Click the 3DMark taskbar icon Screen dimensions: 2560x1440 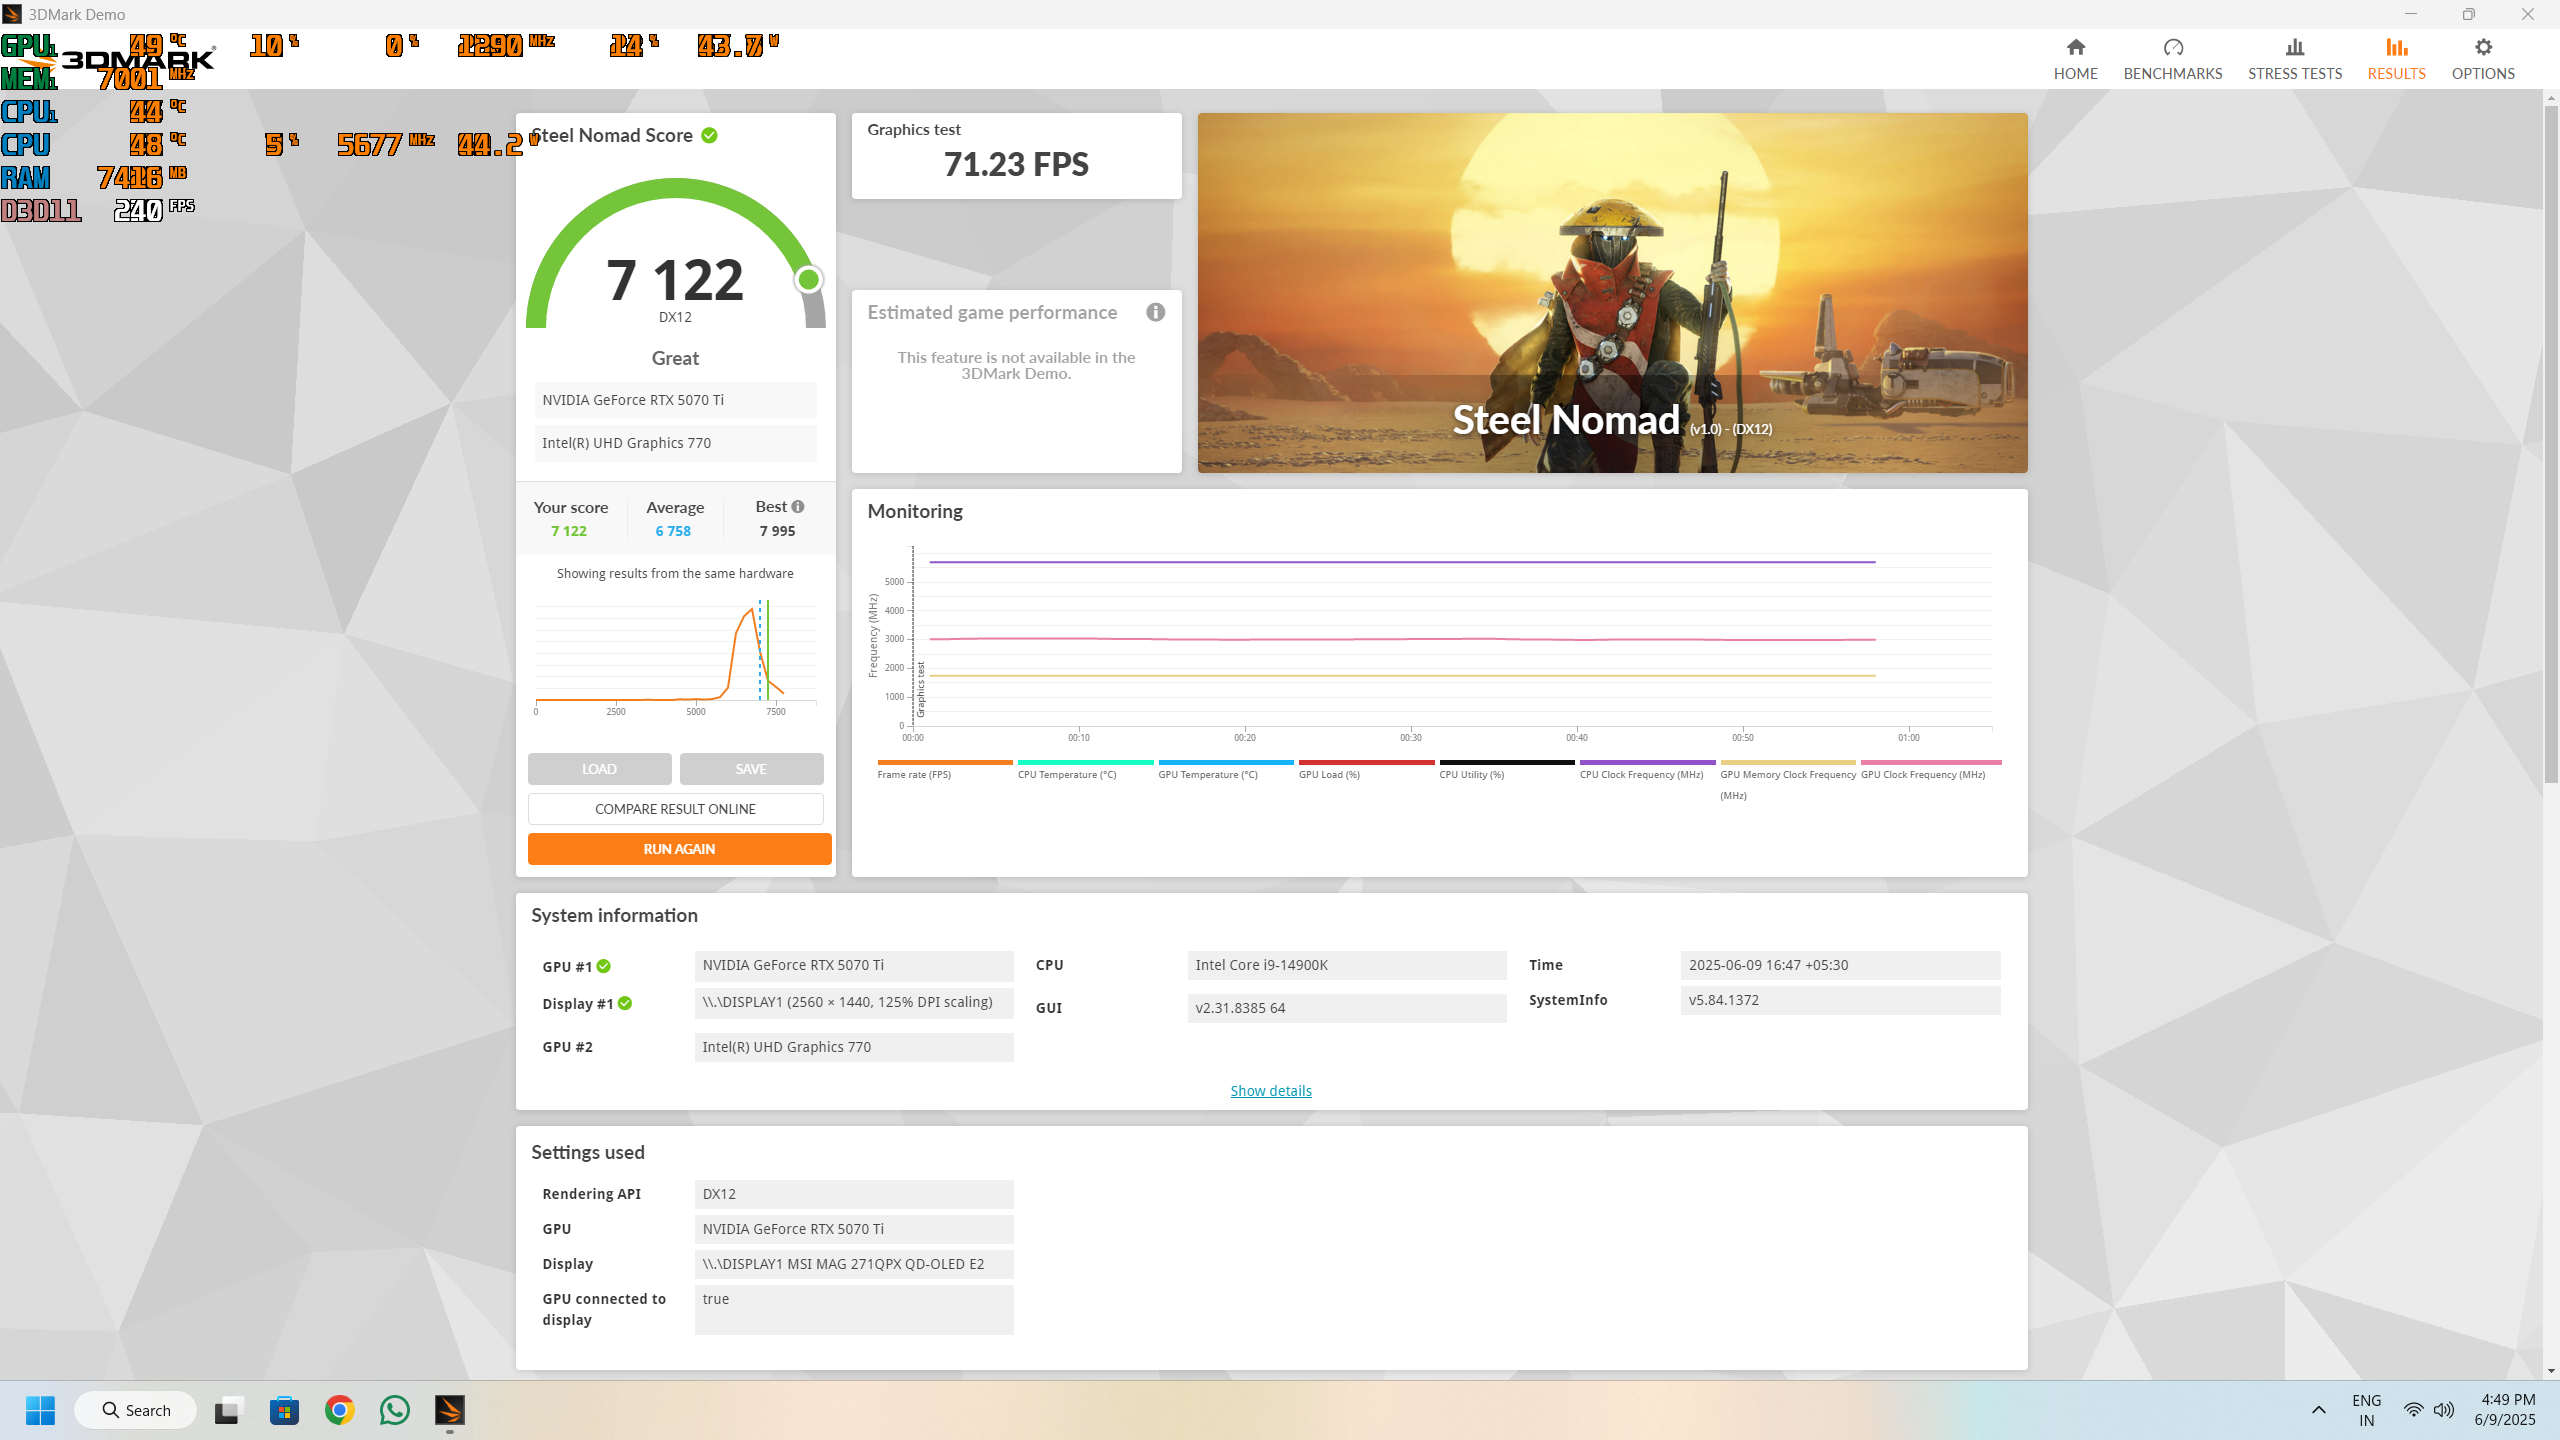coord(450,1410)
